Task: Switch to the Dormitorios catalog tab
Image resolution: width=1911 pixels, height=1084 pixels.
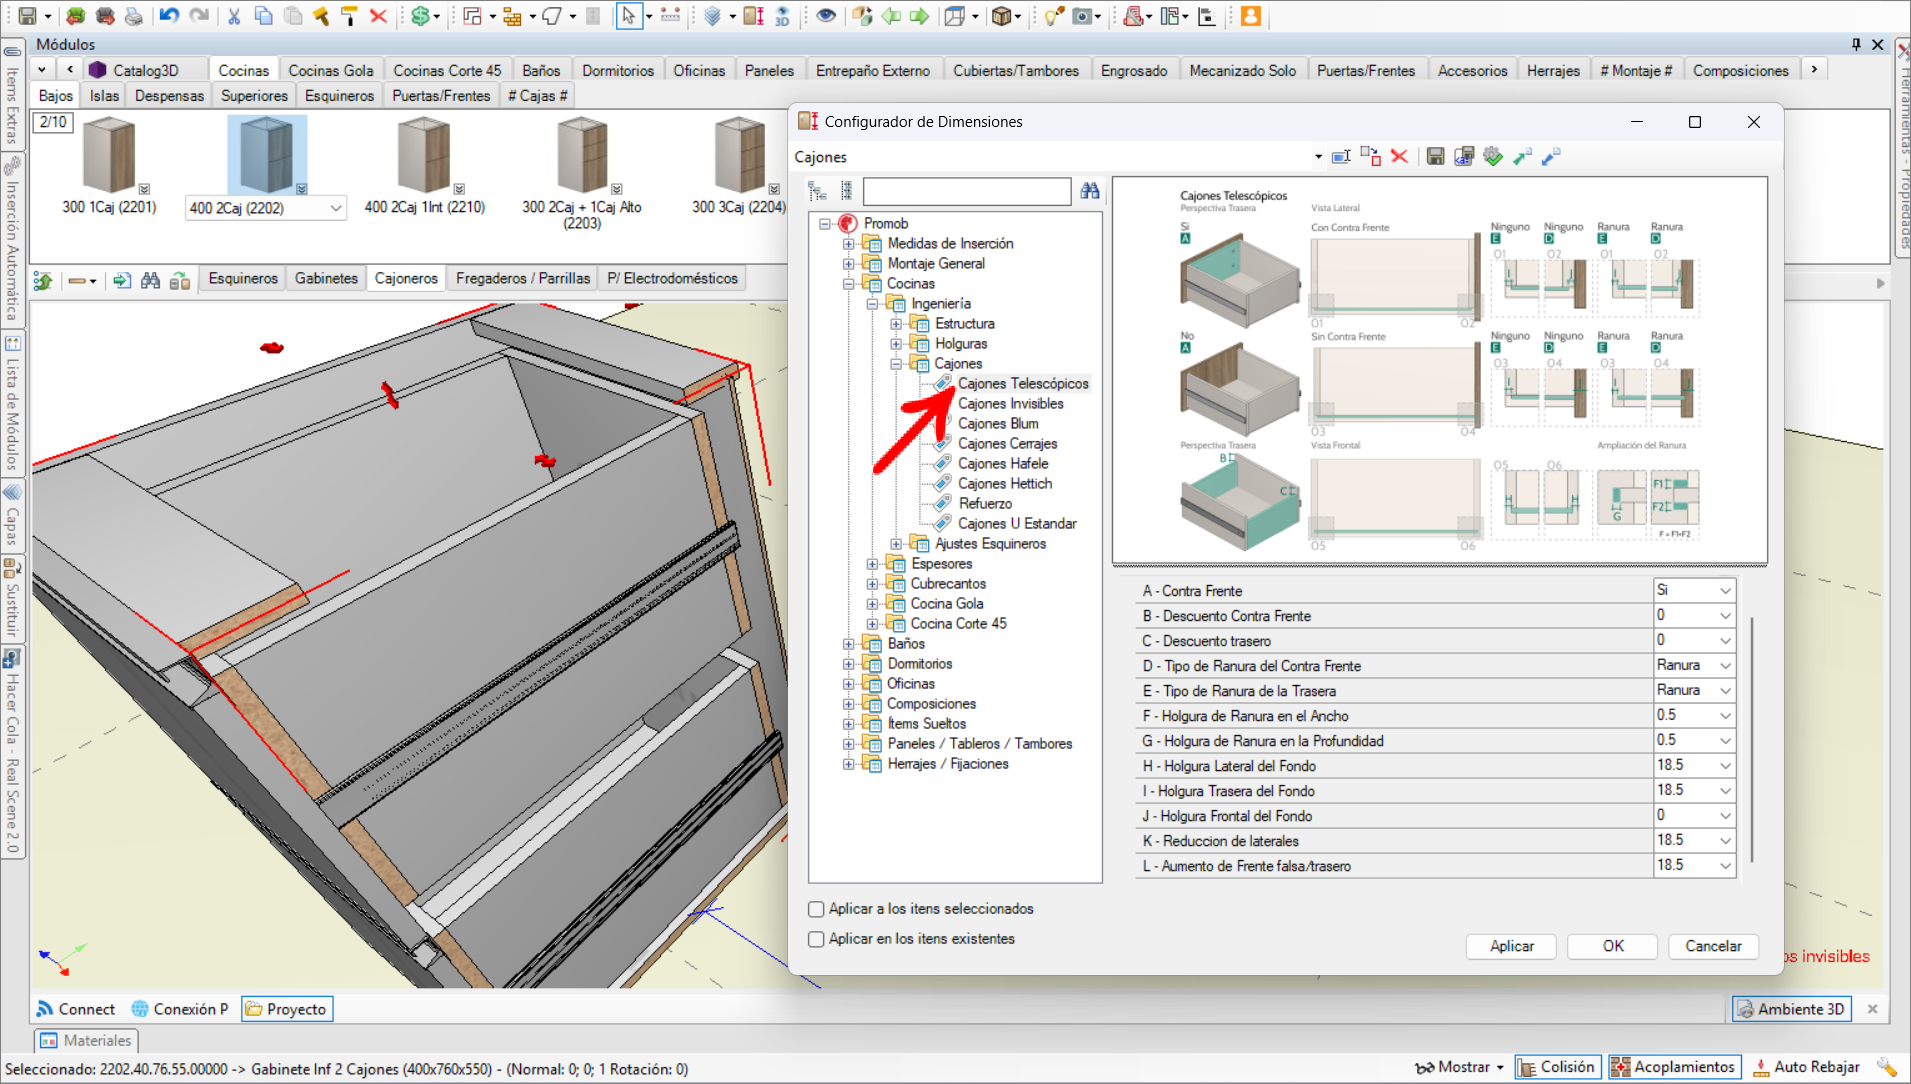Action: click(617, 70)
